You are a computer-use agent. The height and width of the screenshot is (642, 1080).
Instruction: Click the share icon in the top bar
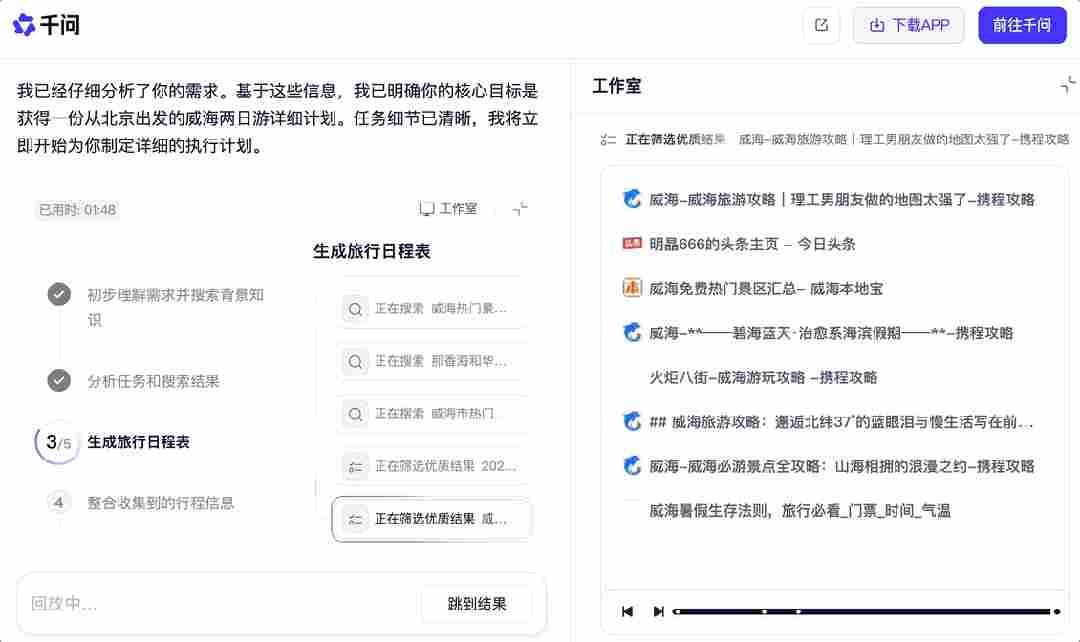[x=821, y=24]
